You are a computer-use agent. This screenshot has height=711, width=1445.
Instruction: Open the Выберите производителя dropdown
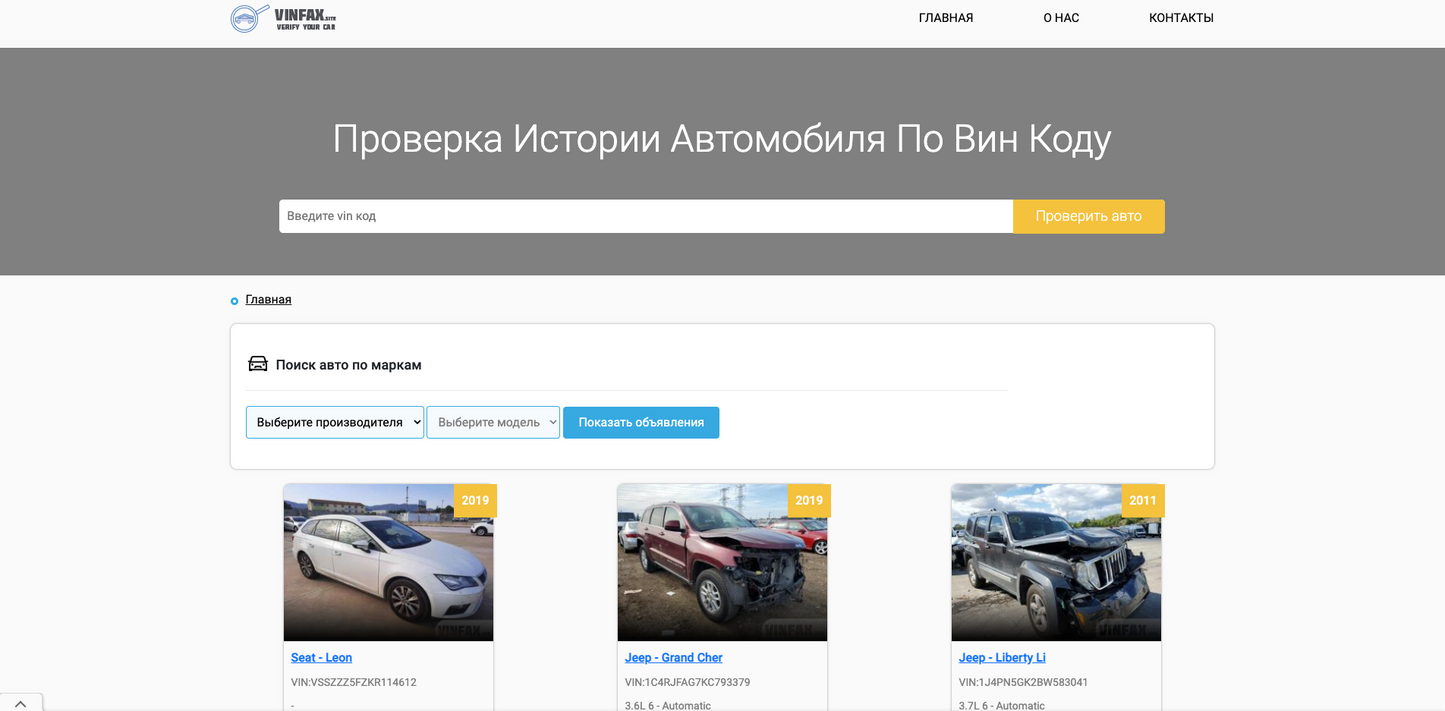(335, 422)
